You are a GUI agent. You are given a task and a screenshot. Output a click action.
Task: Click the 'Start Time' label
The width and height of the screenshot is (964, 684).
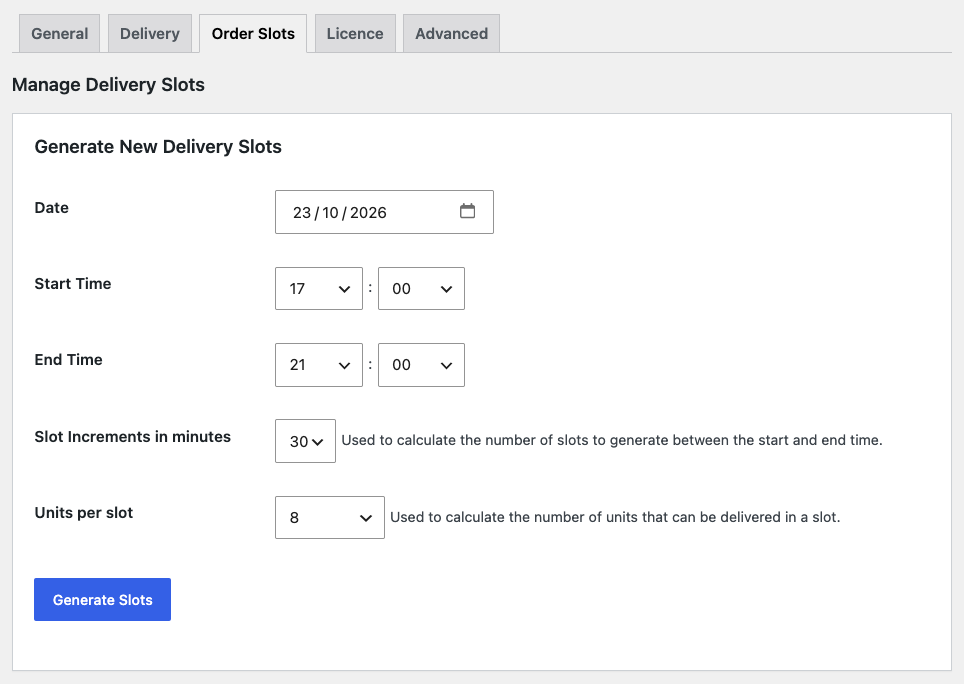(x=73, y=284)
